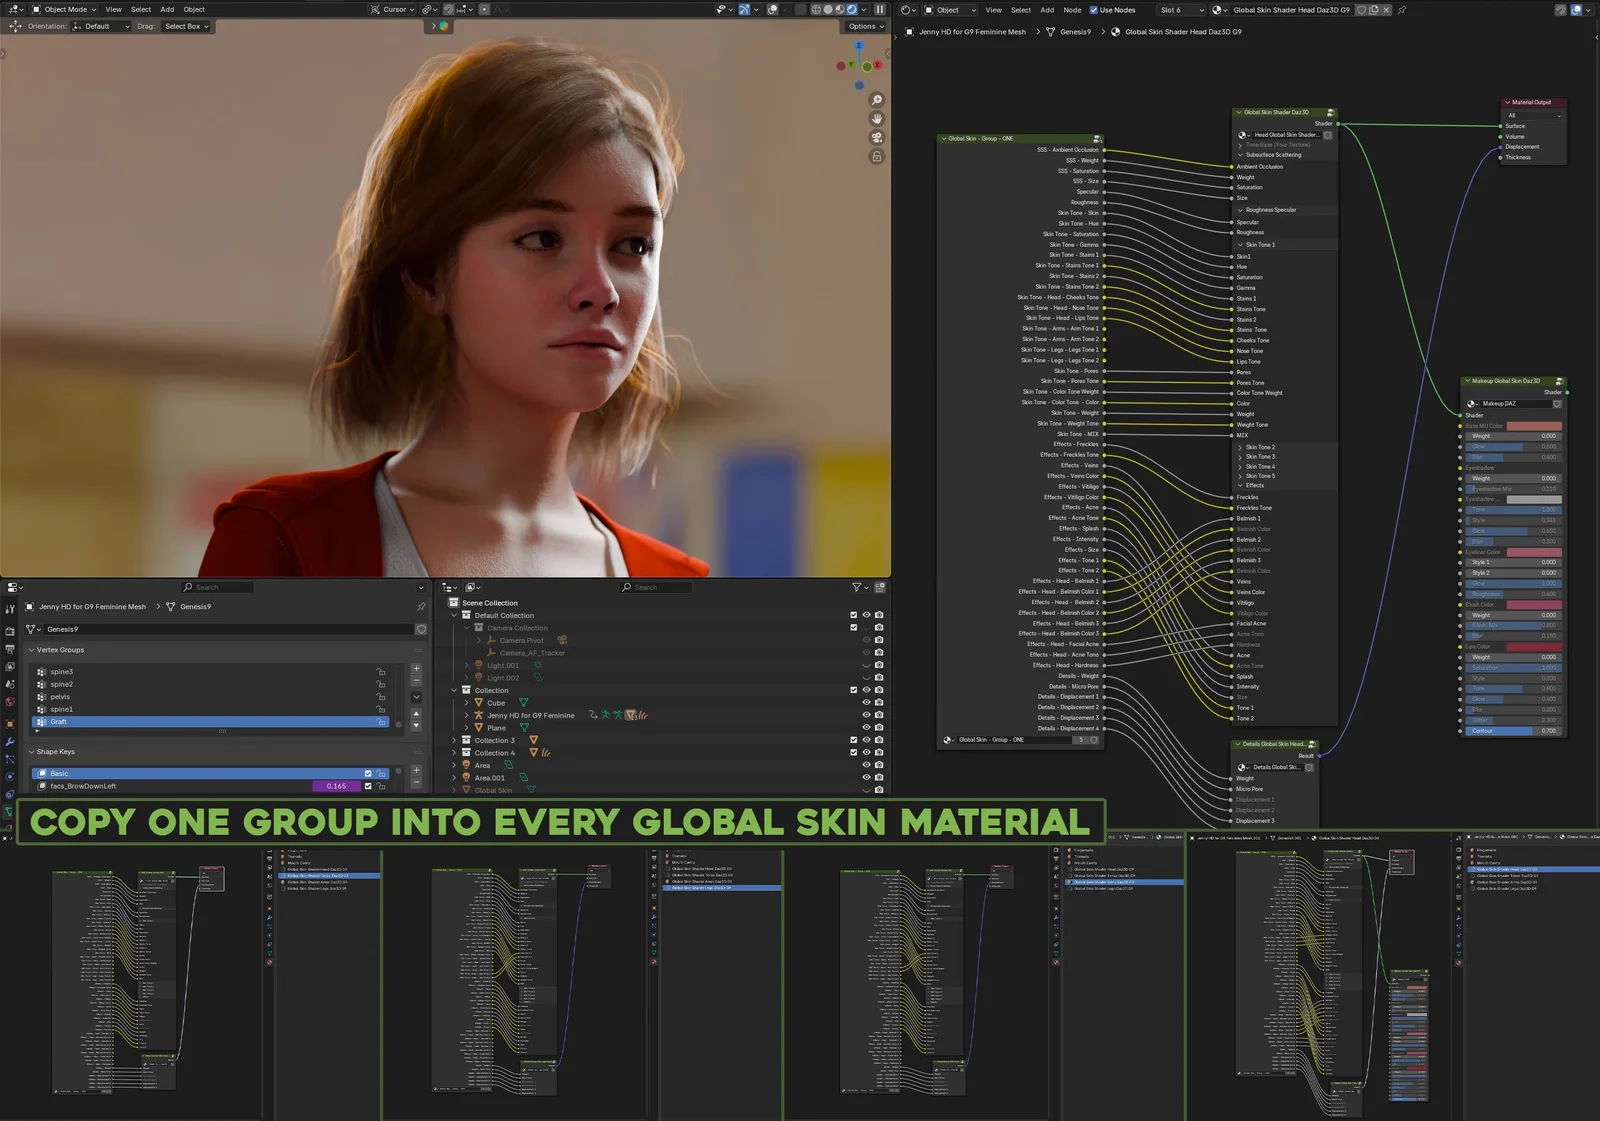The height and width of the screenshot is (1121, 1600).
Task: Collapse the Default Collection in the Outliner
Action: pos(453,615)
